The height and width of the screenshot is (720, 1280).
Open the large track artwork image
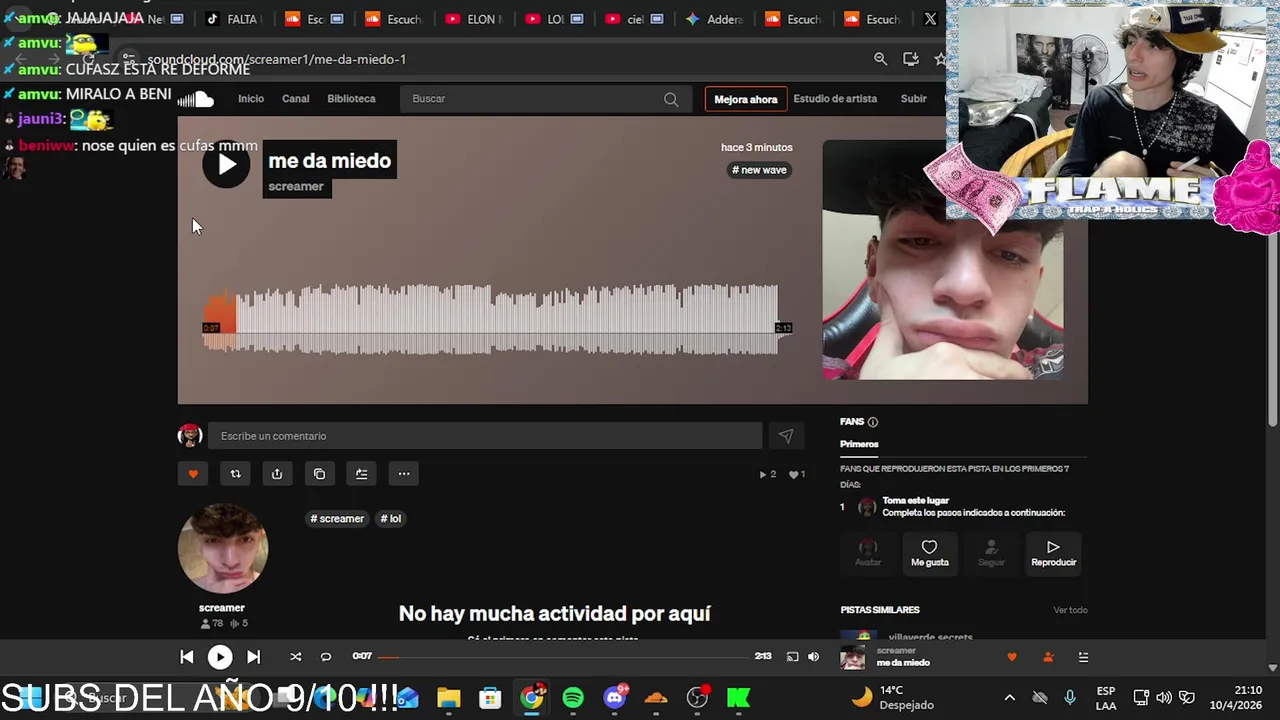click(943, 260)
